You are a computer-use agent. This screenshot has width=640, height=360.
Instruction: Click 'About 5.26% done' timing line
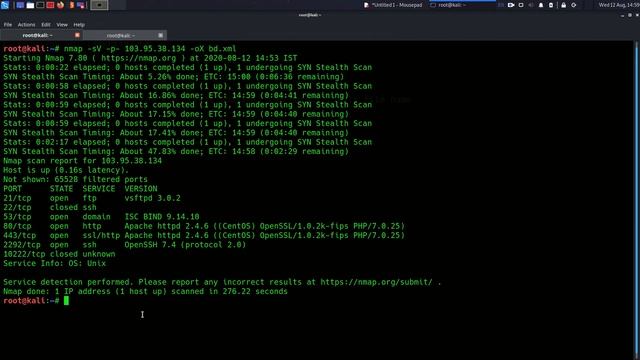(173, 77)
